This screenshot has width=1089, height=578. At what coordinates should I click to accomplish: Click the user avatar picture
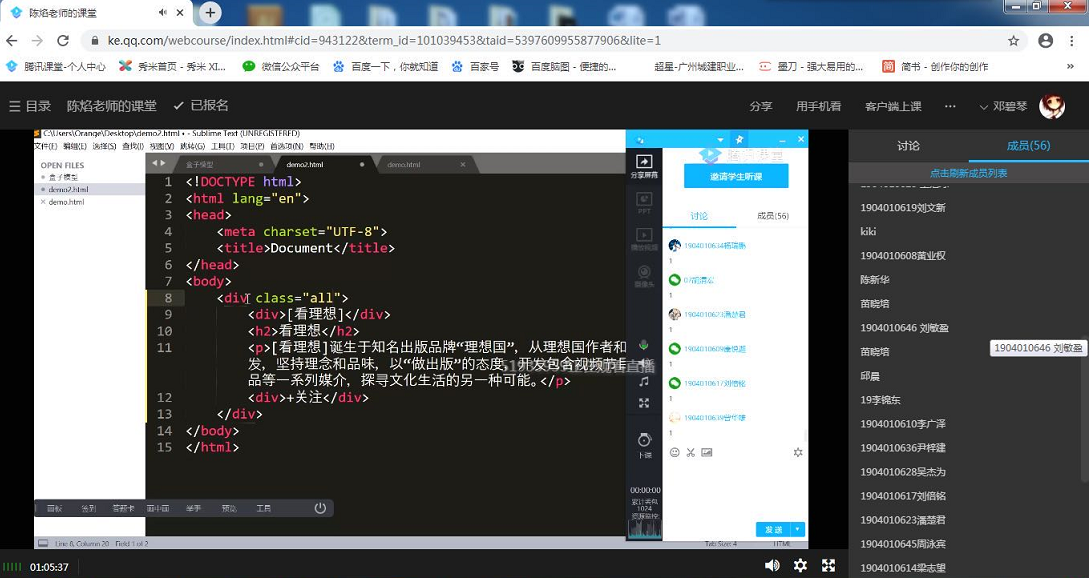coord(1052,106)
